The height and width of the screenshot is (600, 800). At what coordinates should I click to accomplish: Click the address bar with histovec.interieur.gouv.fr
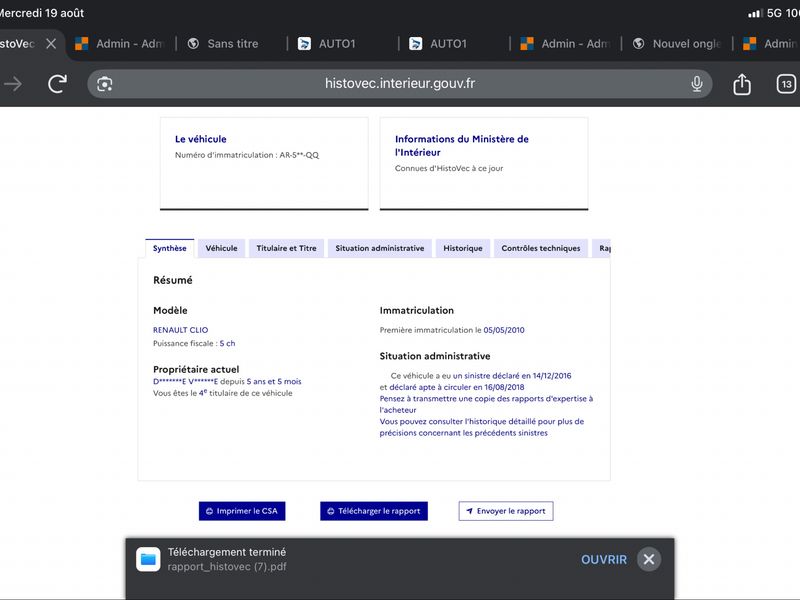(399, 84)
